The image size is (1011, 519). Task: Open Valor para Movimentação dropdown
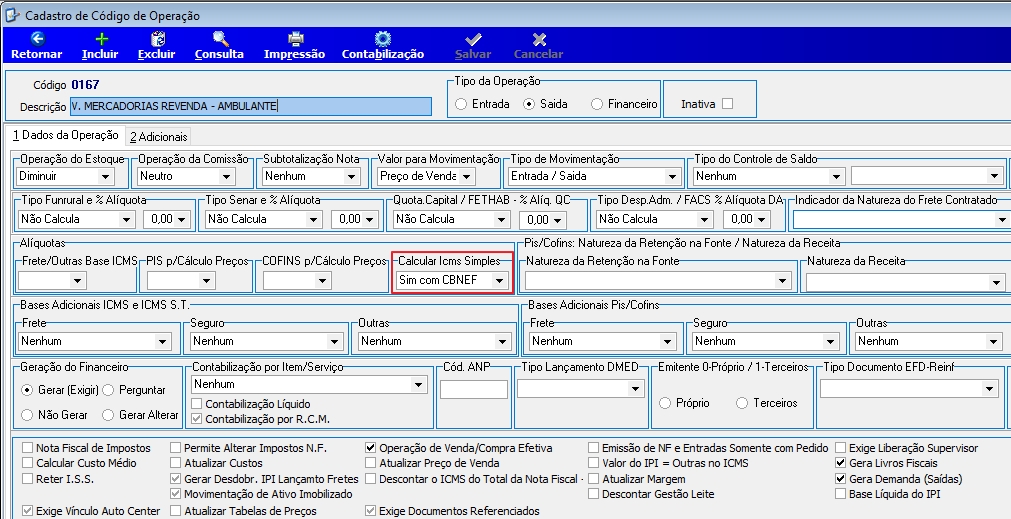point(467,176)
